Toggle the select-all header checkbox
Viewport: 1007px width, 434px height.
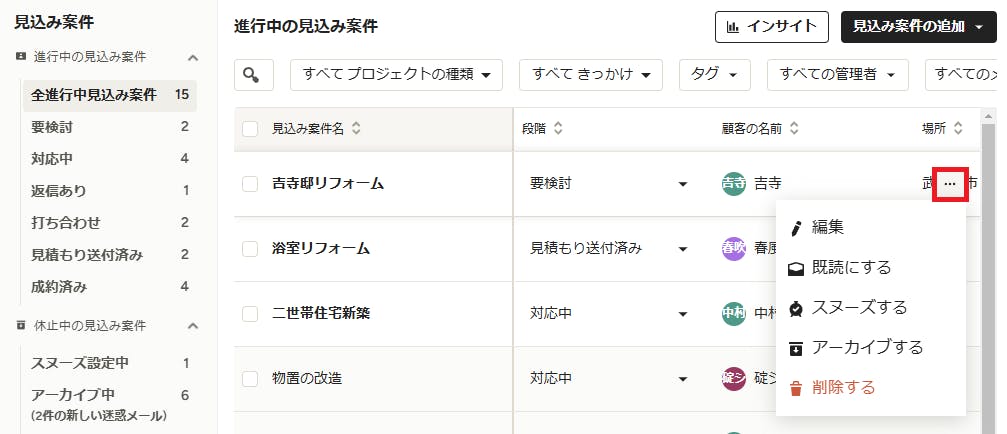coord(251,129)
